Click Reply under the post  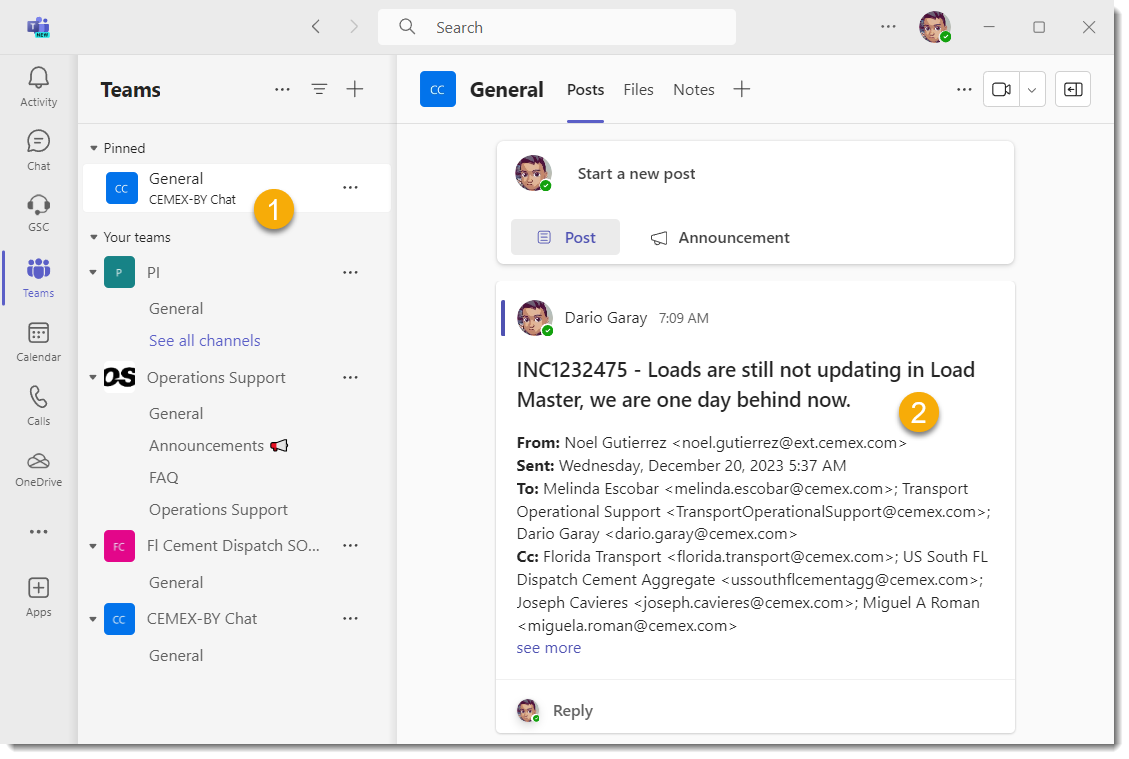572,711
